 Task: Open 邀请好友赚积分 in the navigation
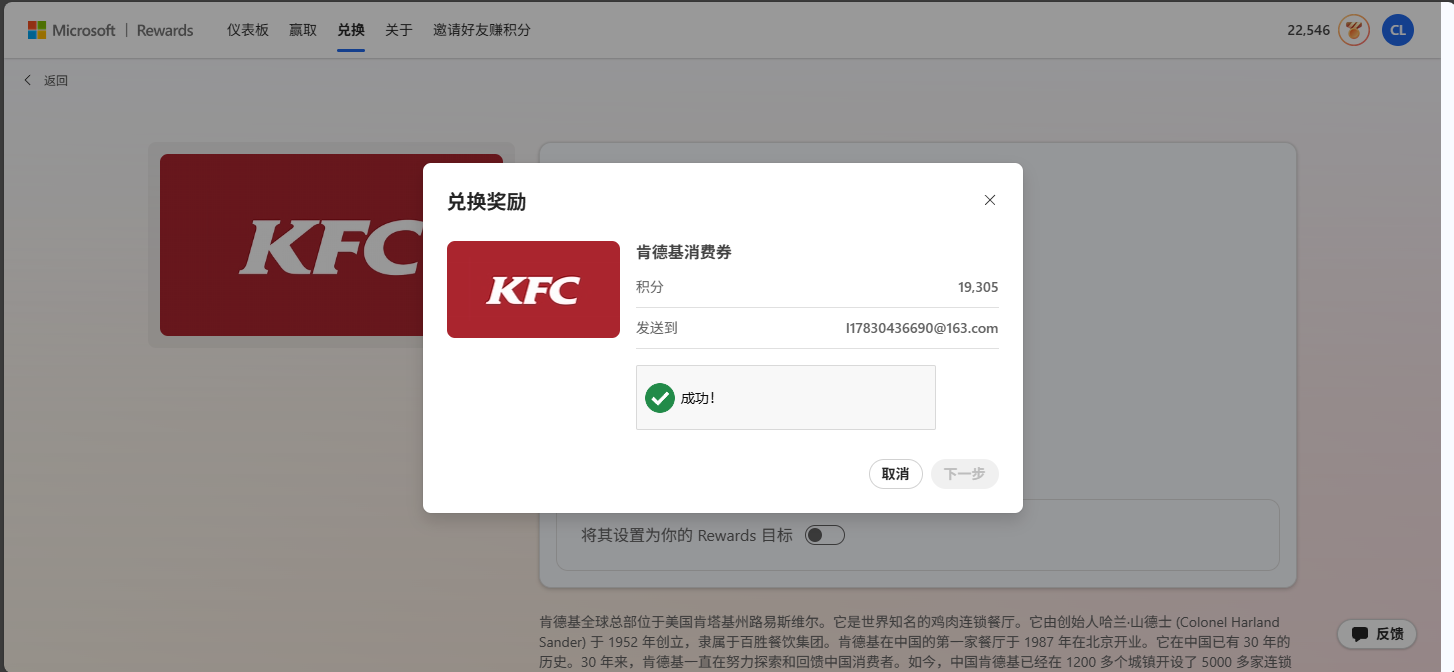click(481, 30)
